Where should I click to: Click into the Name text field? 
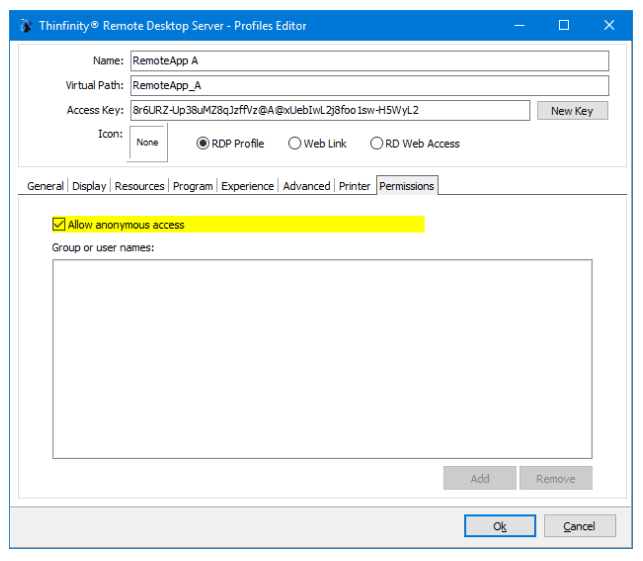coord(368,61)
